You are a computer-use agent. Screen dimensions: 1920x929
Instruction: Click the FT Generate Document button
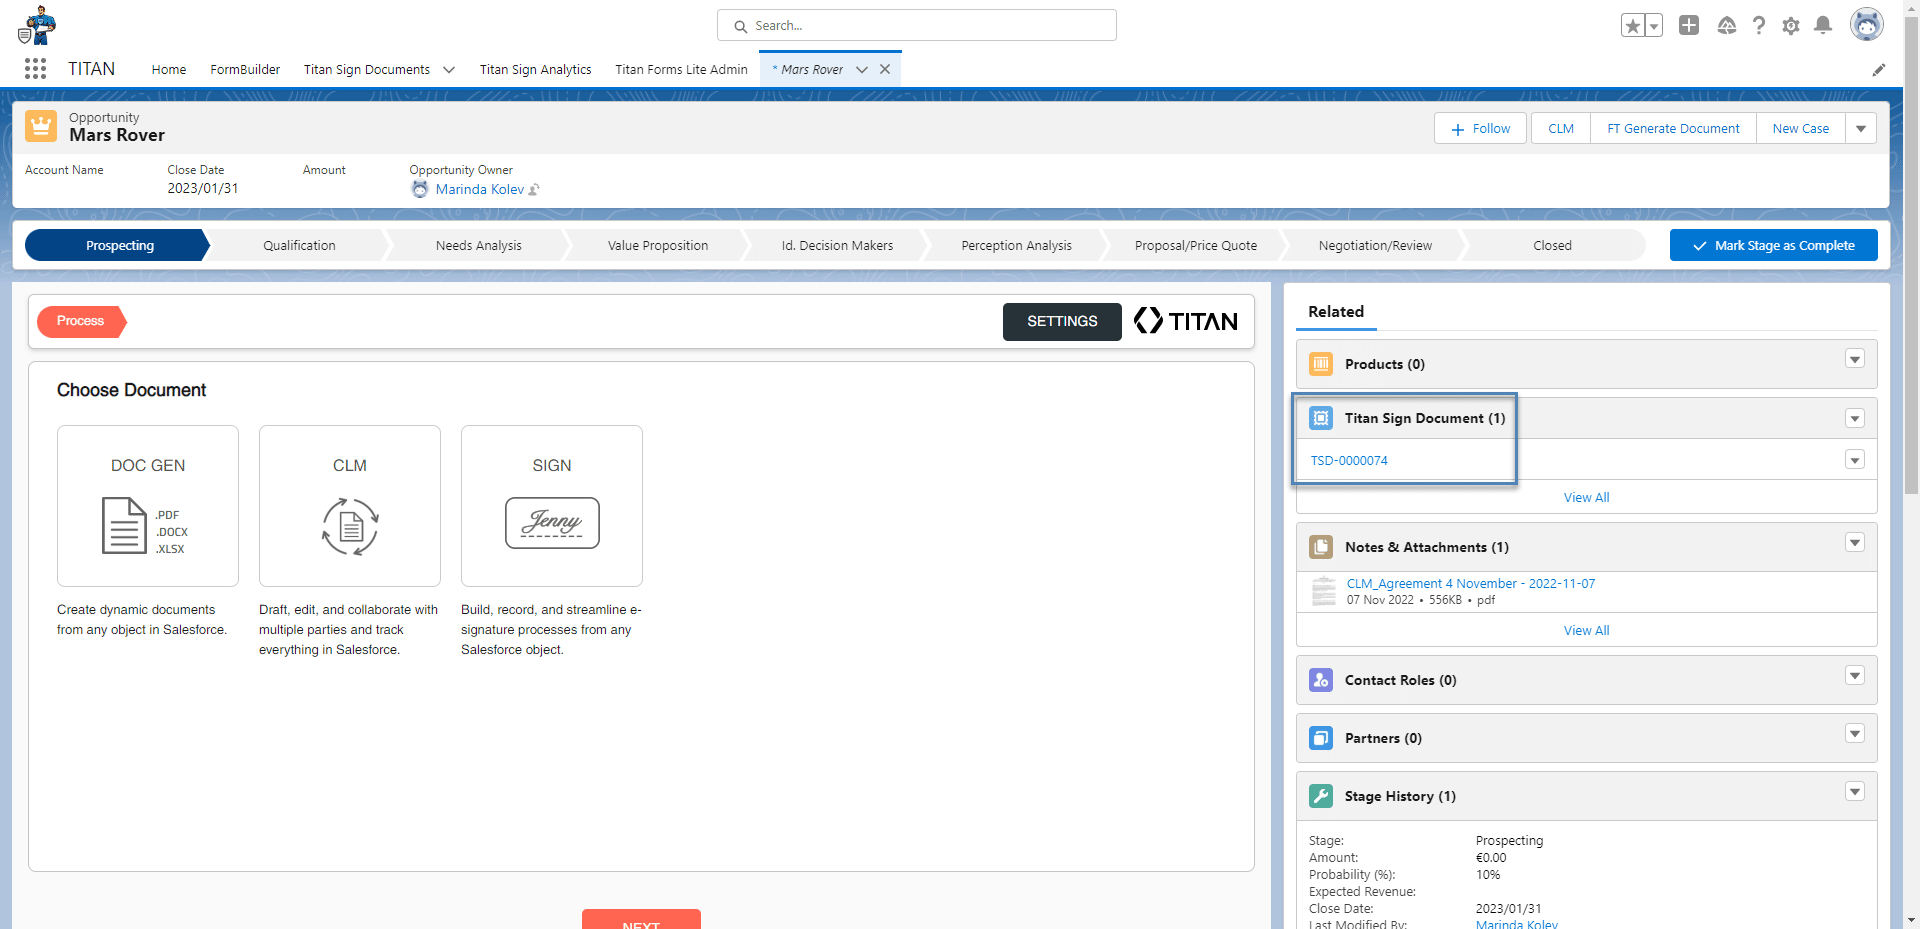1672,128
